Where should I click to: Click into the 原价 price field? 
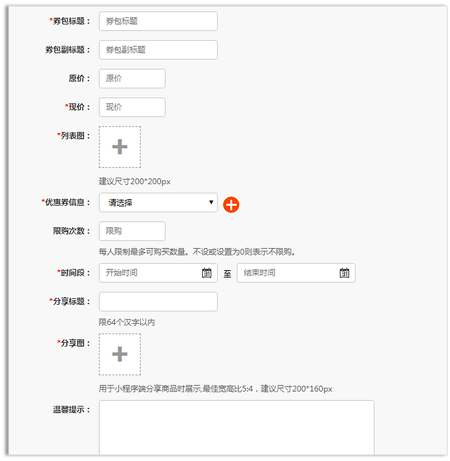(x=132, y=78)
